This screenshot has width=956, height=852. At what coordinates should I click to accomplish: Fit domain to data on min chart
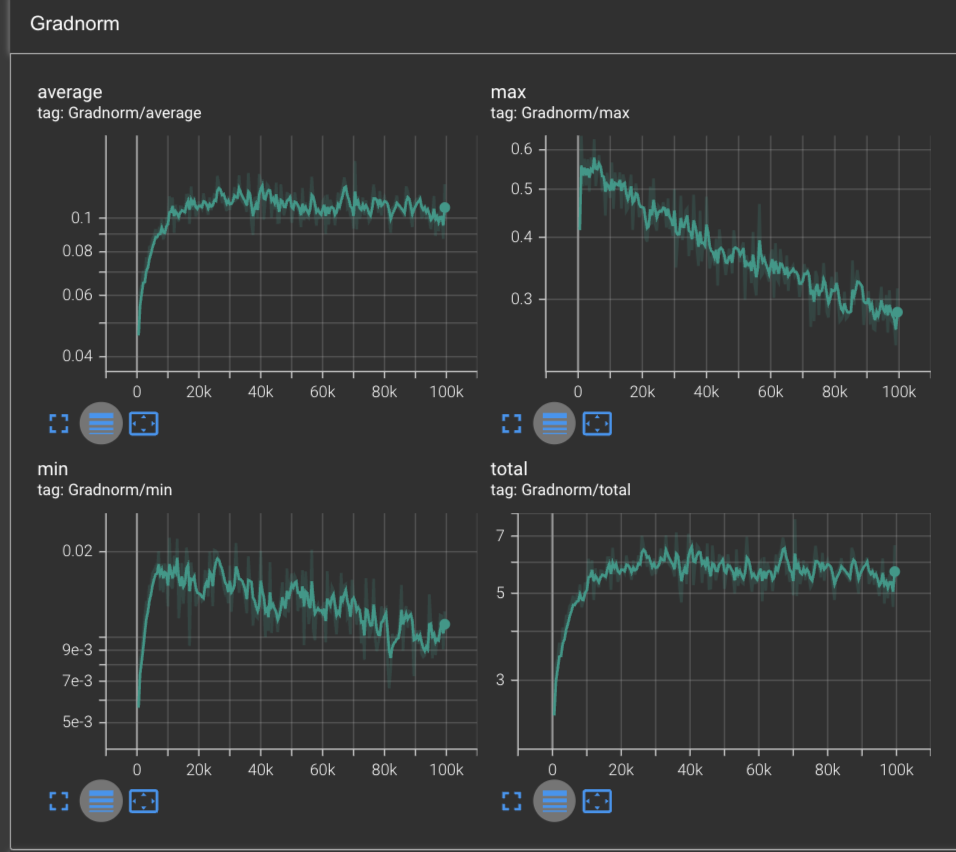(144, 801)
